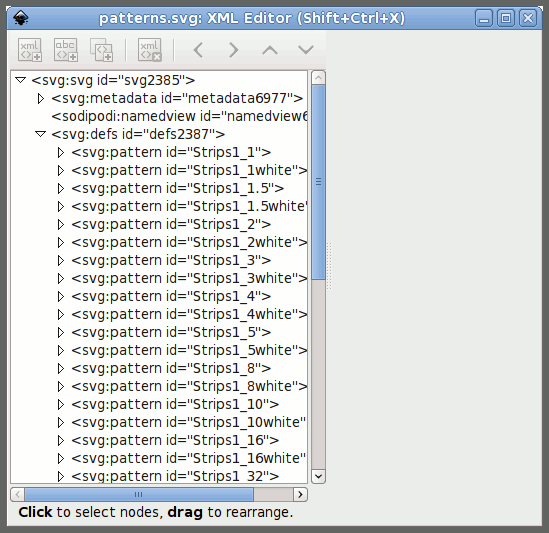Viewport: 549px width, 533px height.
Task: Select the Strips1_8white pattern node
Action: pyautogui.click(x=189, y=386)
